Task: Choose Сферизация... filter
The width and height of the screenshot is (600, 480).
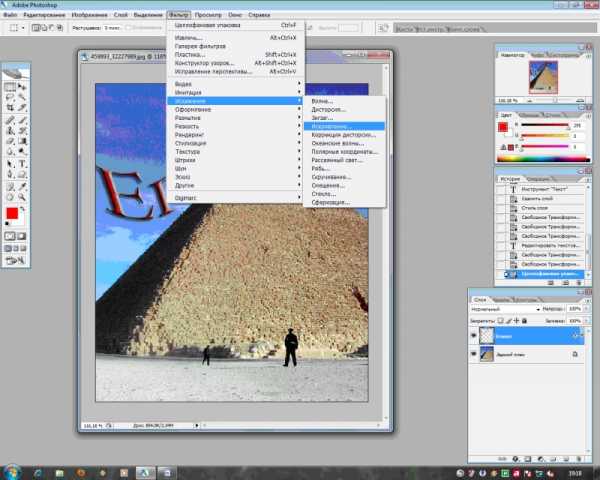Action: 344,202
